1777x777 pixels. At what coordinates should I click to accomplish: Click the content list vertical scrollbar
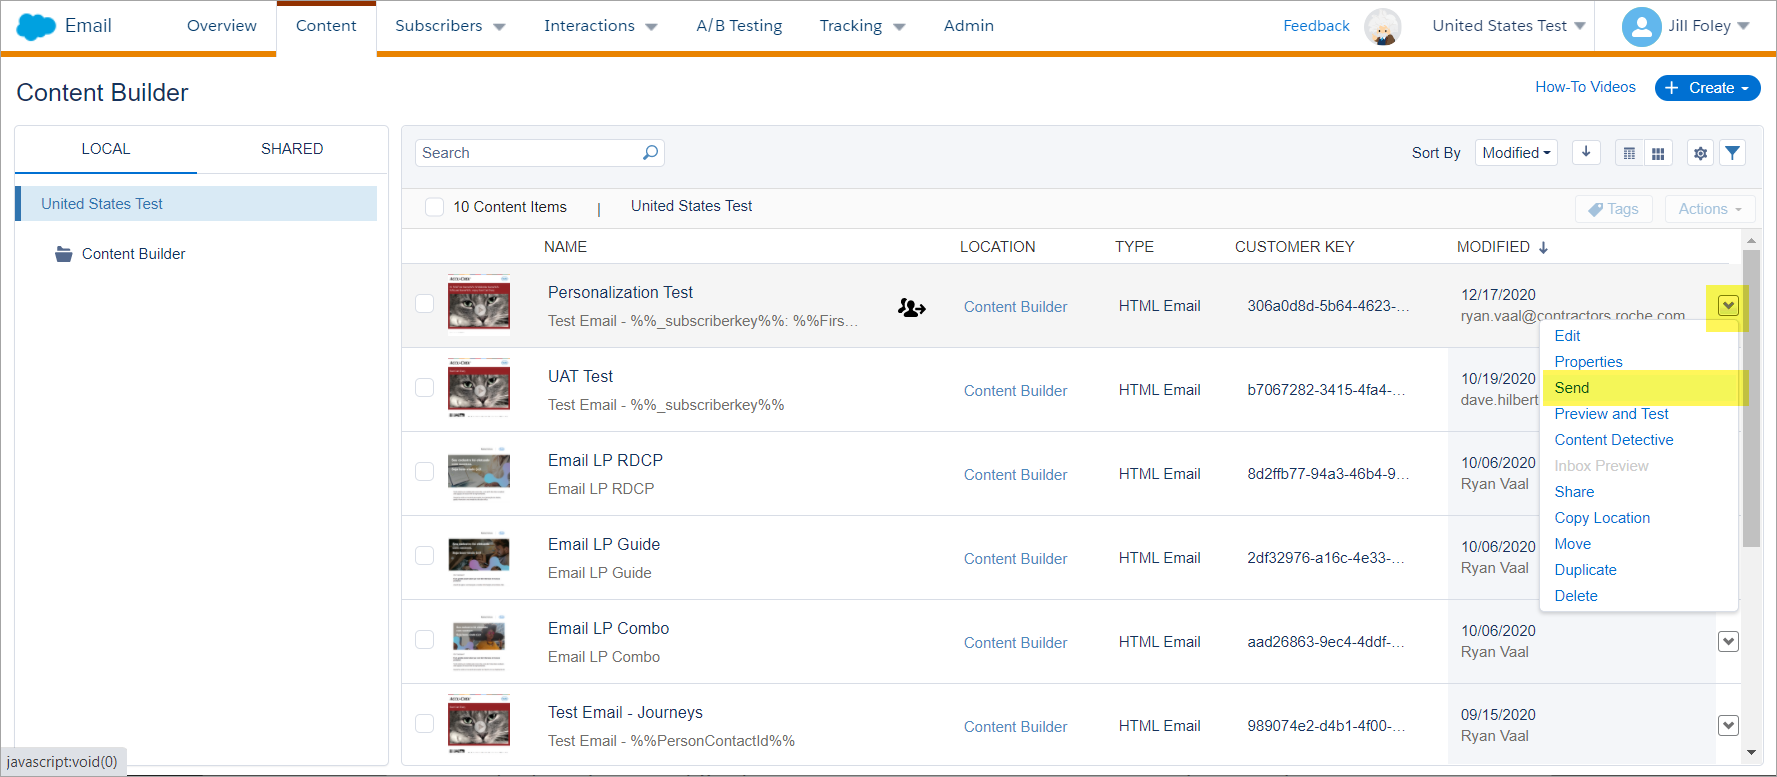click(x=1751, y=398)
